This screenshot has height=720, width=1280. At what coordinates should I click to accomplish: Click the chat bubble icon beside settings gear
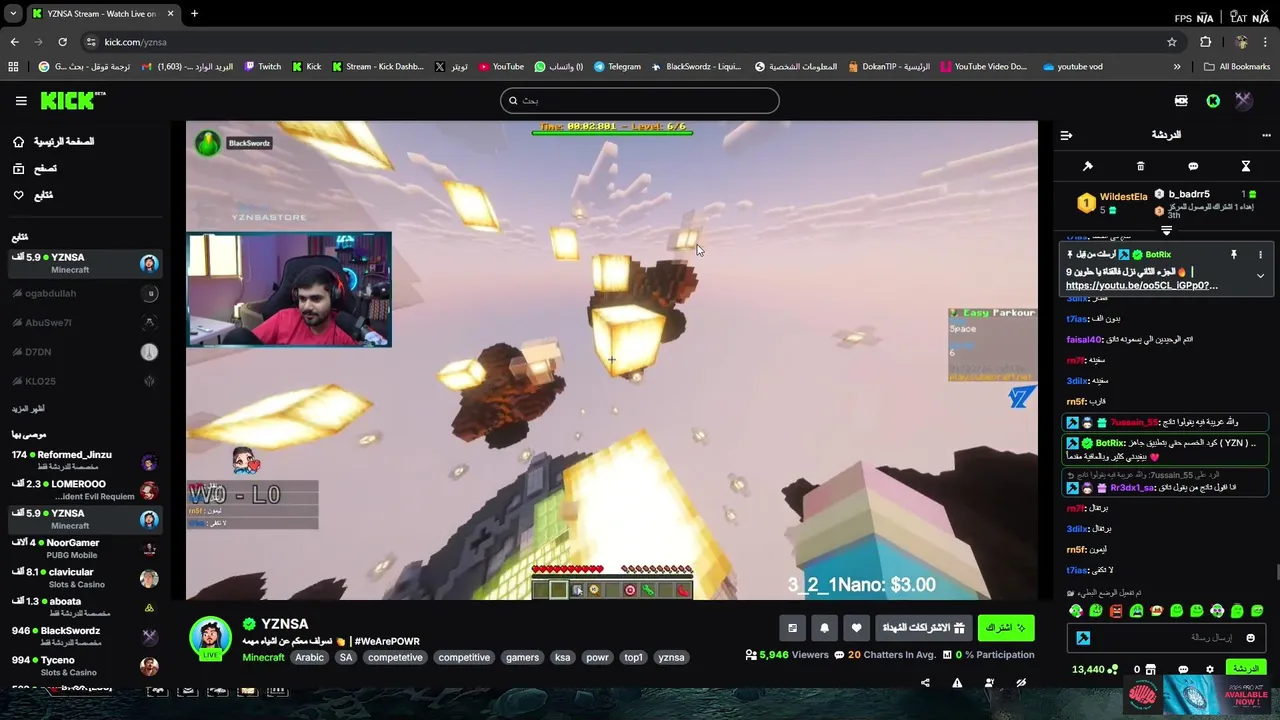[1183, 669]
